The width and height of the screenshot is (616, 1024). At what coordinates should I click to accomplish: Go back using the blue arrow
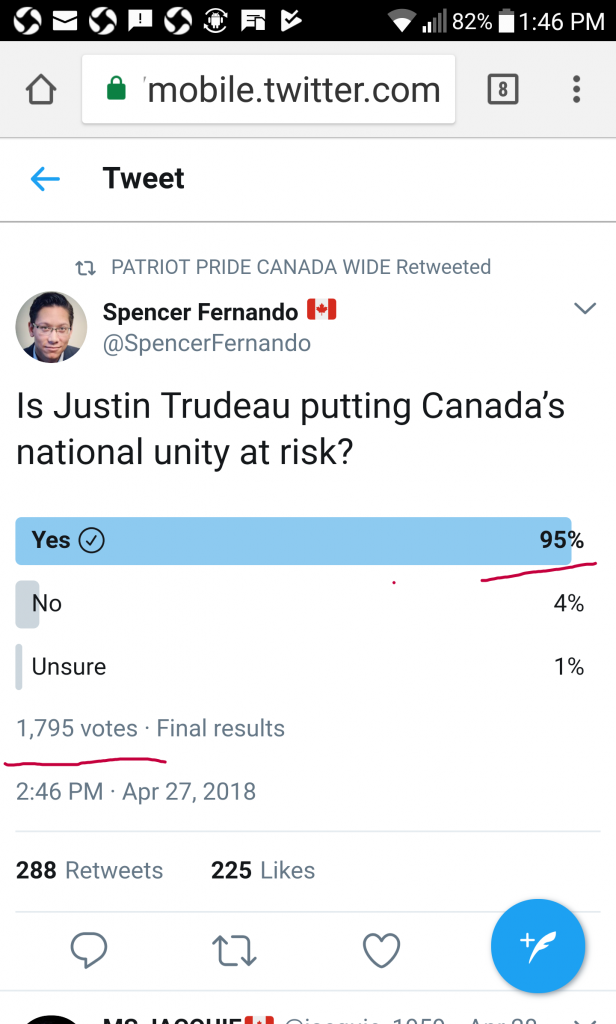click(45, 179)
